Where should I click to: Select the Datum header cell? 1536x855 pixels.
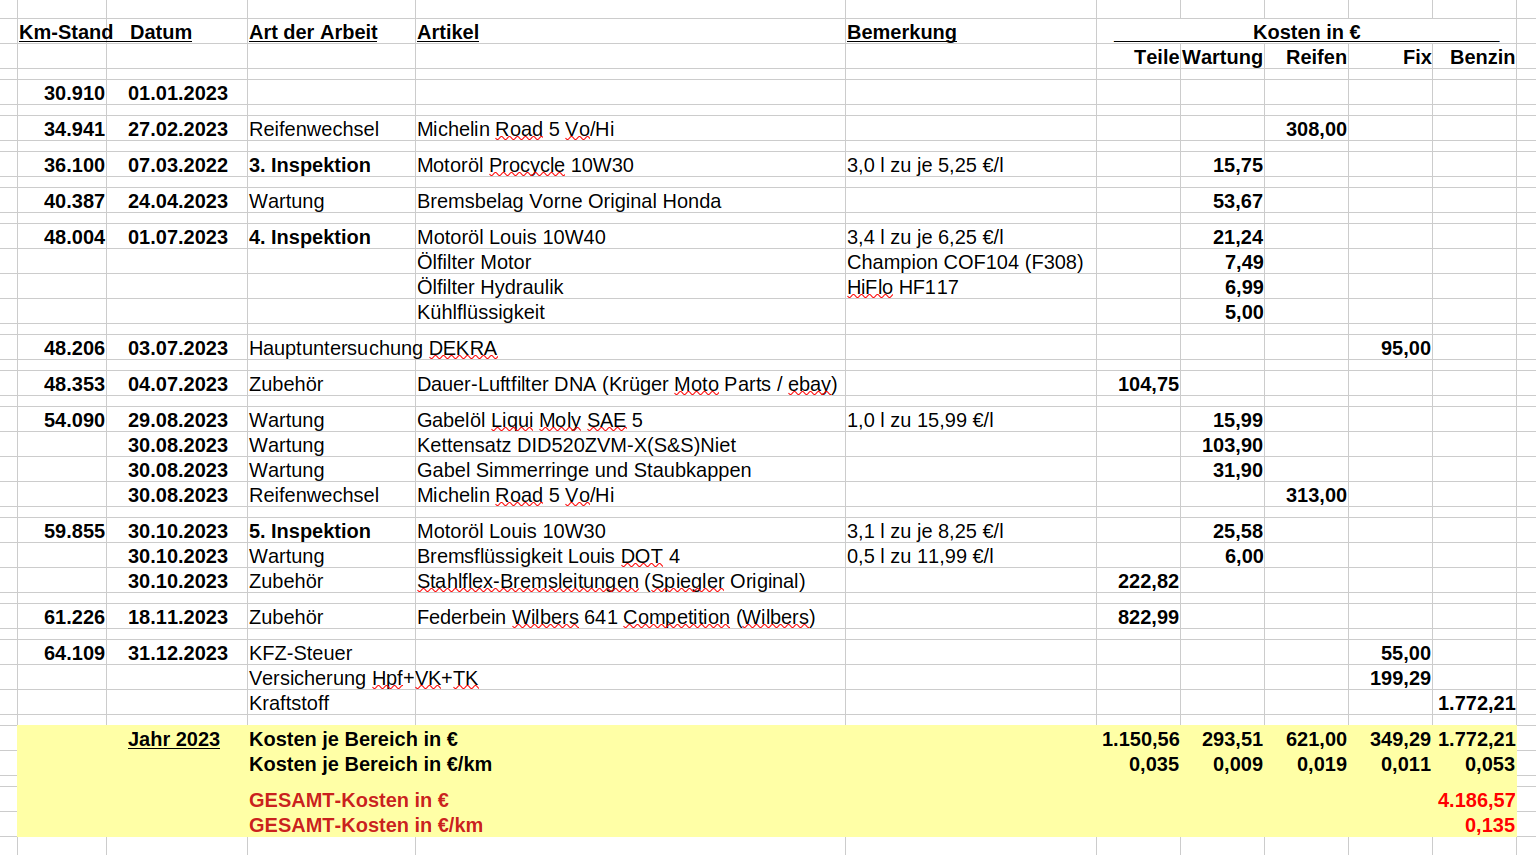click(x=161, y=32)
